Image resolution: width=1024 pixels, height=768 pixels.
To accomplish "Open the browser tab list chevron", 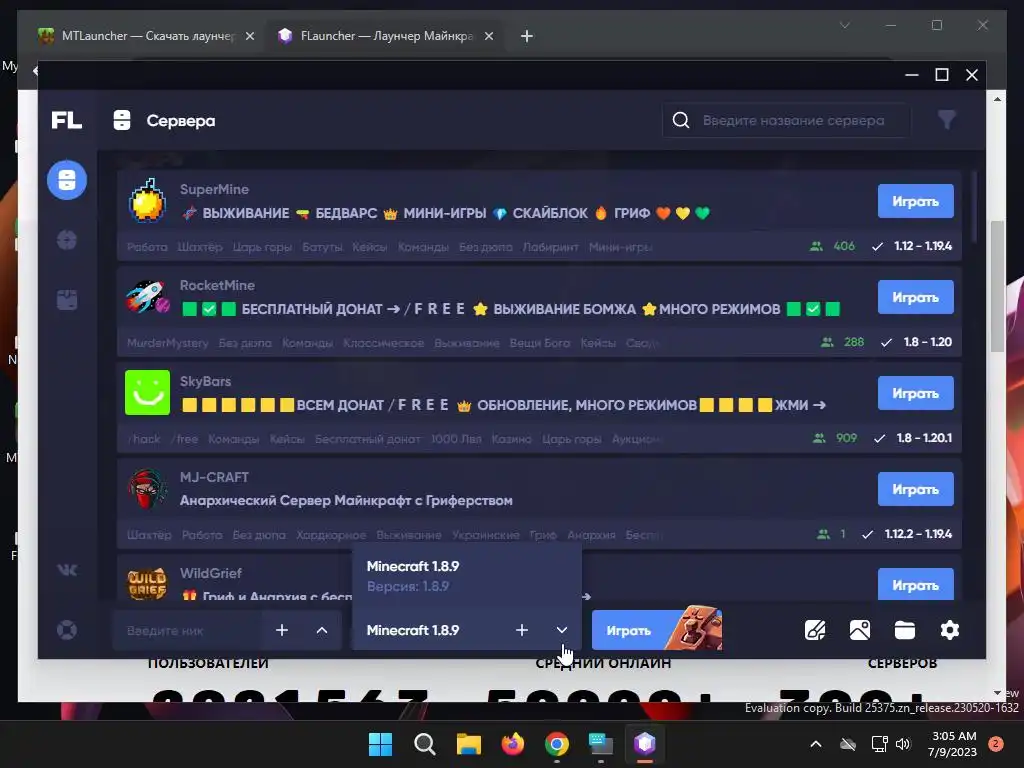I will pyautogui.click(x=844, y=25).
